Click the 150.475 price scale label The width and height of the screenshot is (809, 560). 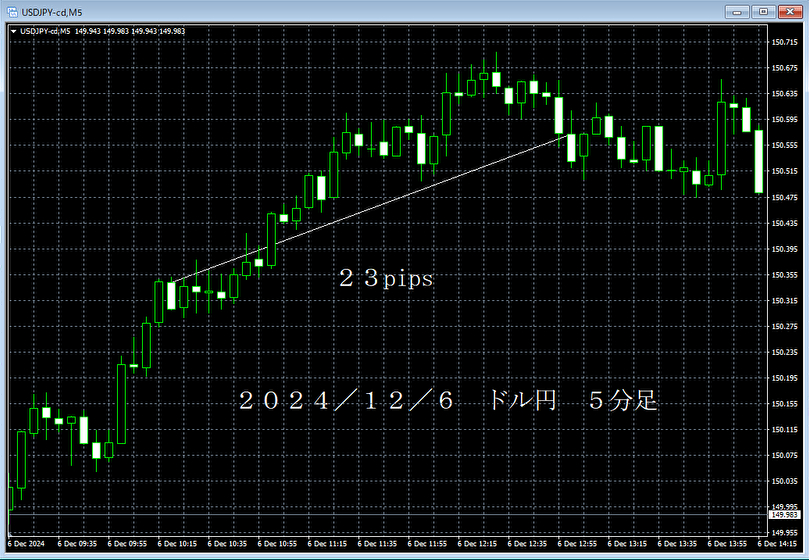tap(784, 197)
